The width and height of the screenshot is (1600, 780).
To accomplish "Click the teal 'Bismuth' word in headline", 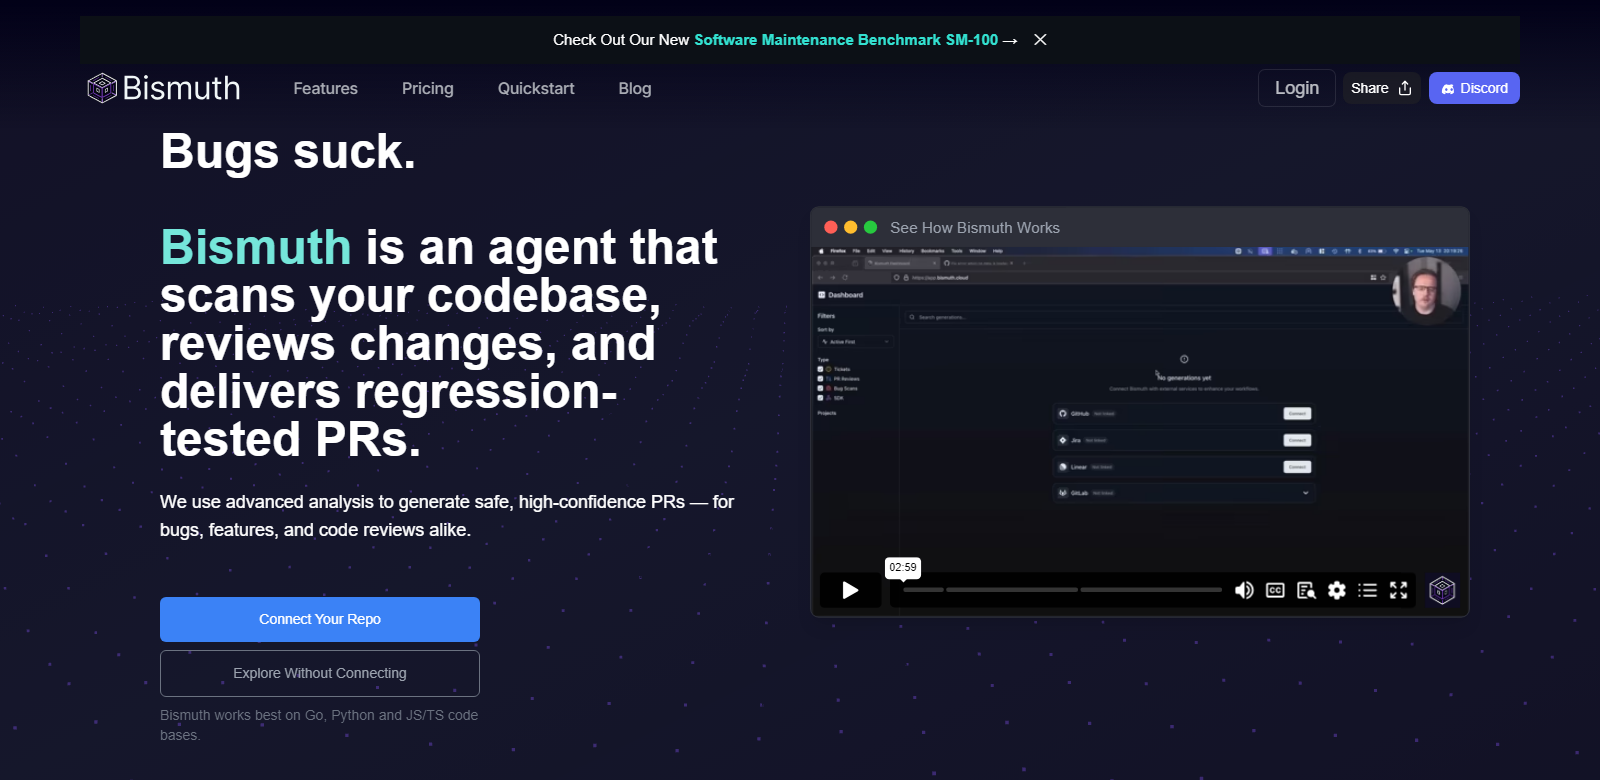I will tap(256, 247).
